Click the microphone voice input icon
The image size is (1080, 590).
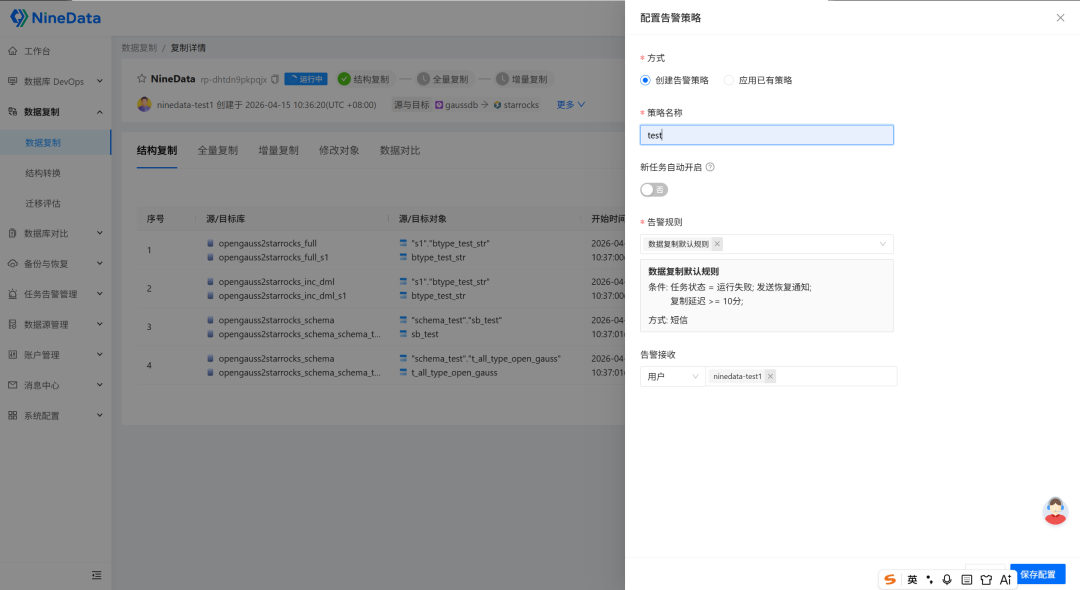[x=947, y=579]
